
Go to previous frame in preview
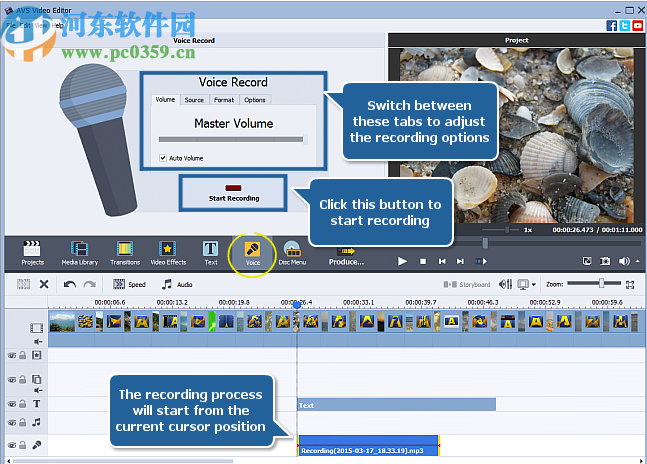(442, 261)
